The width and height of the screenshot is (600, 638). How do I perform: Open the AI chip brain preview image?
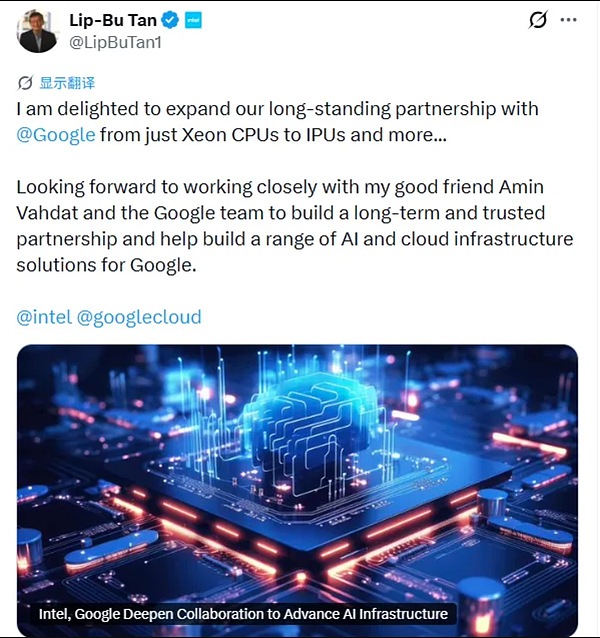pos(297,470)
